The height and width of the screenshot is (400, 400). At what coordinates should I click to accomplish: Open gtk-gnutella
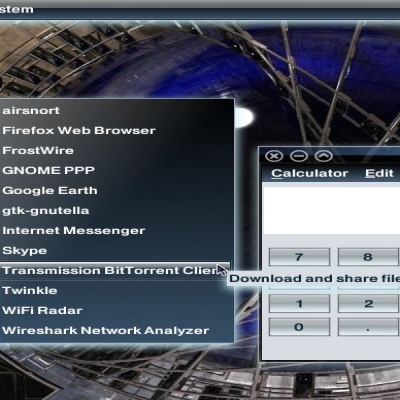[116, 210]
